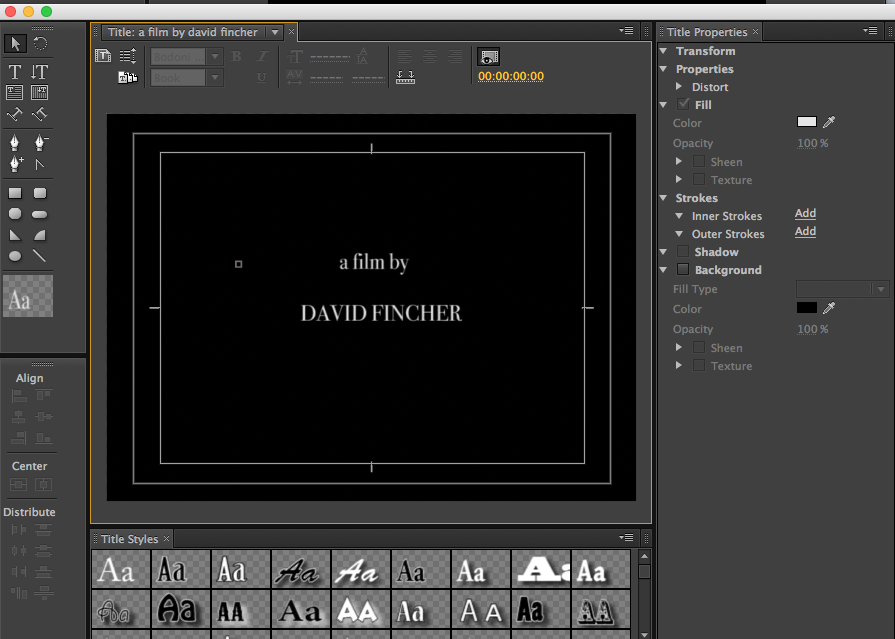The width and height of the screenshot is (895, 639).
Task: Add an Inner Stroke
Action: pyautogui.click(x=805, y=213)
